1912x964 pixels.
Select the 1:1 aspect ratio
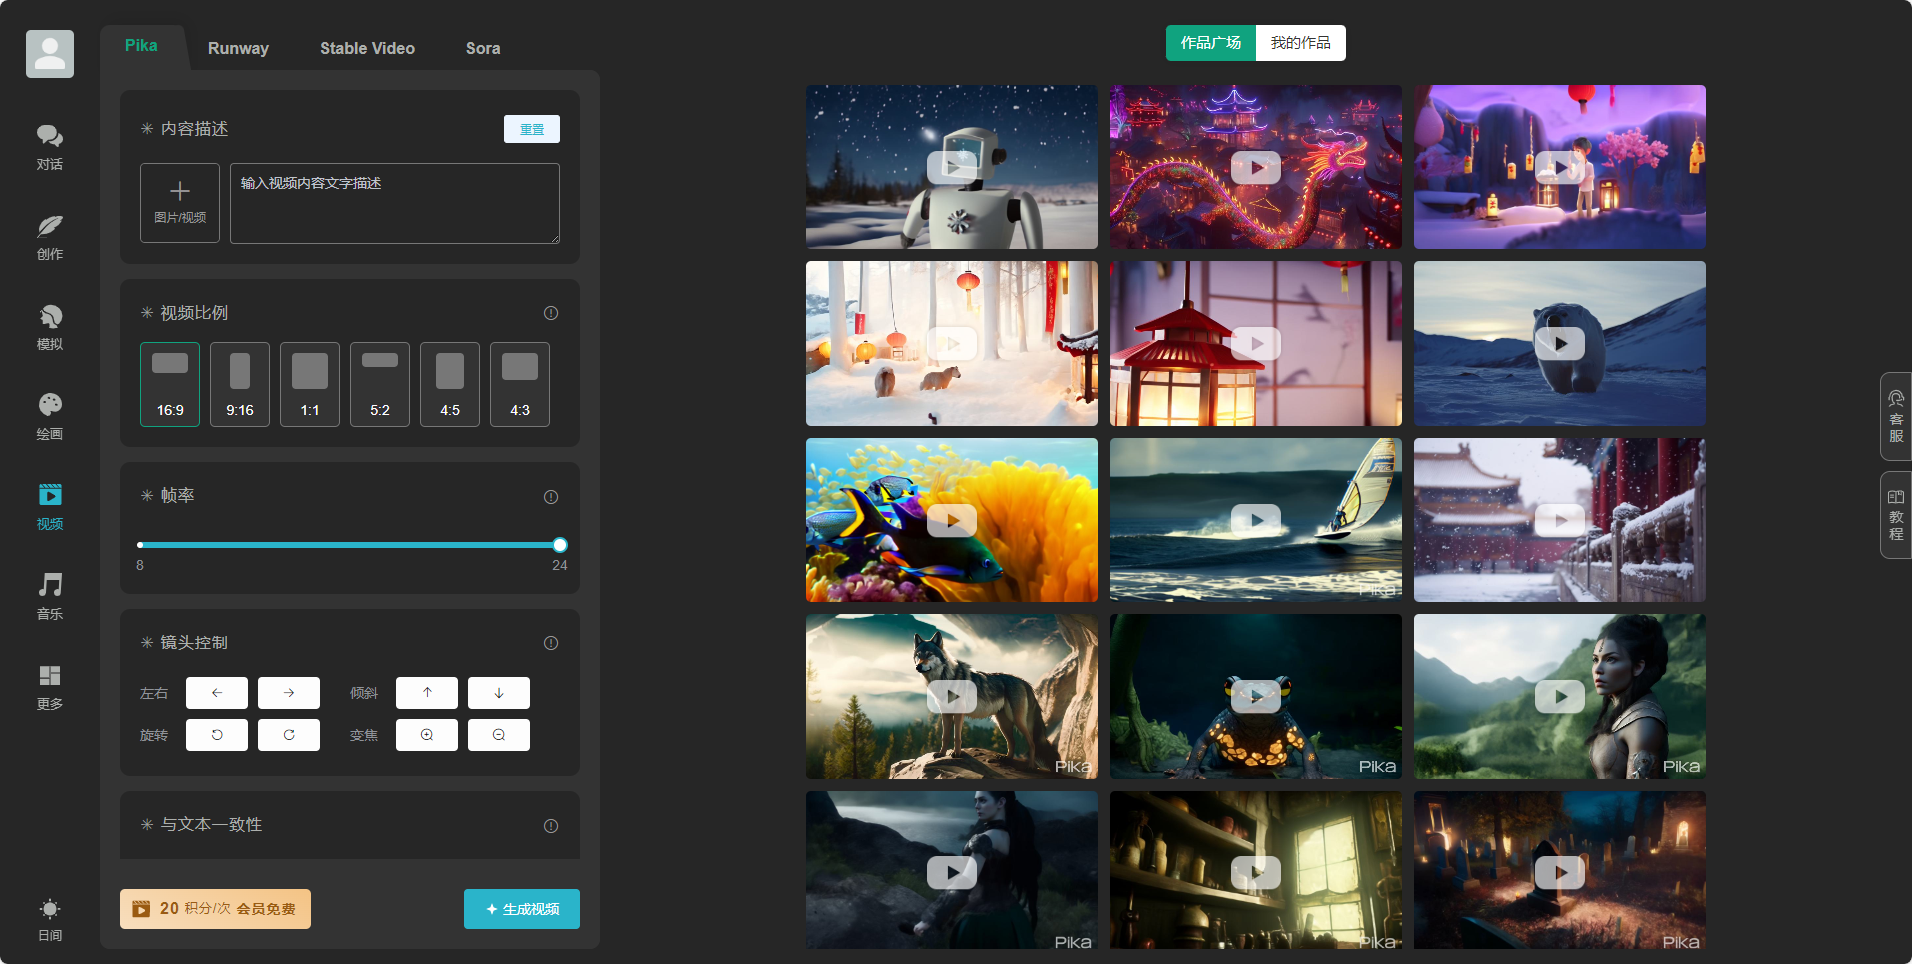tap(310, 385)
